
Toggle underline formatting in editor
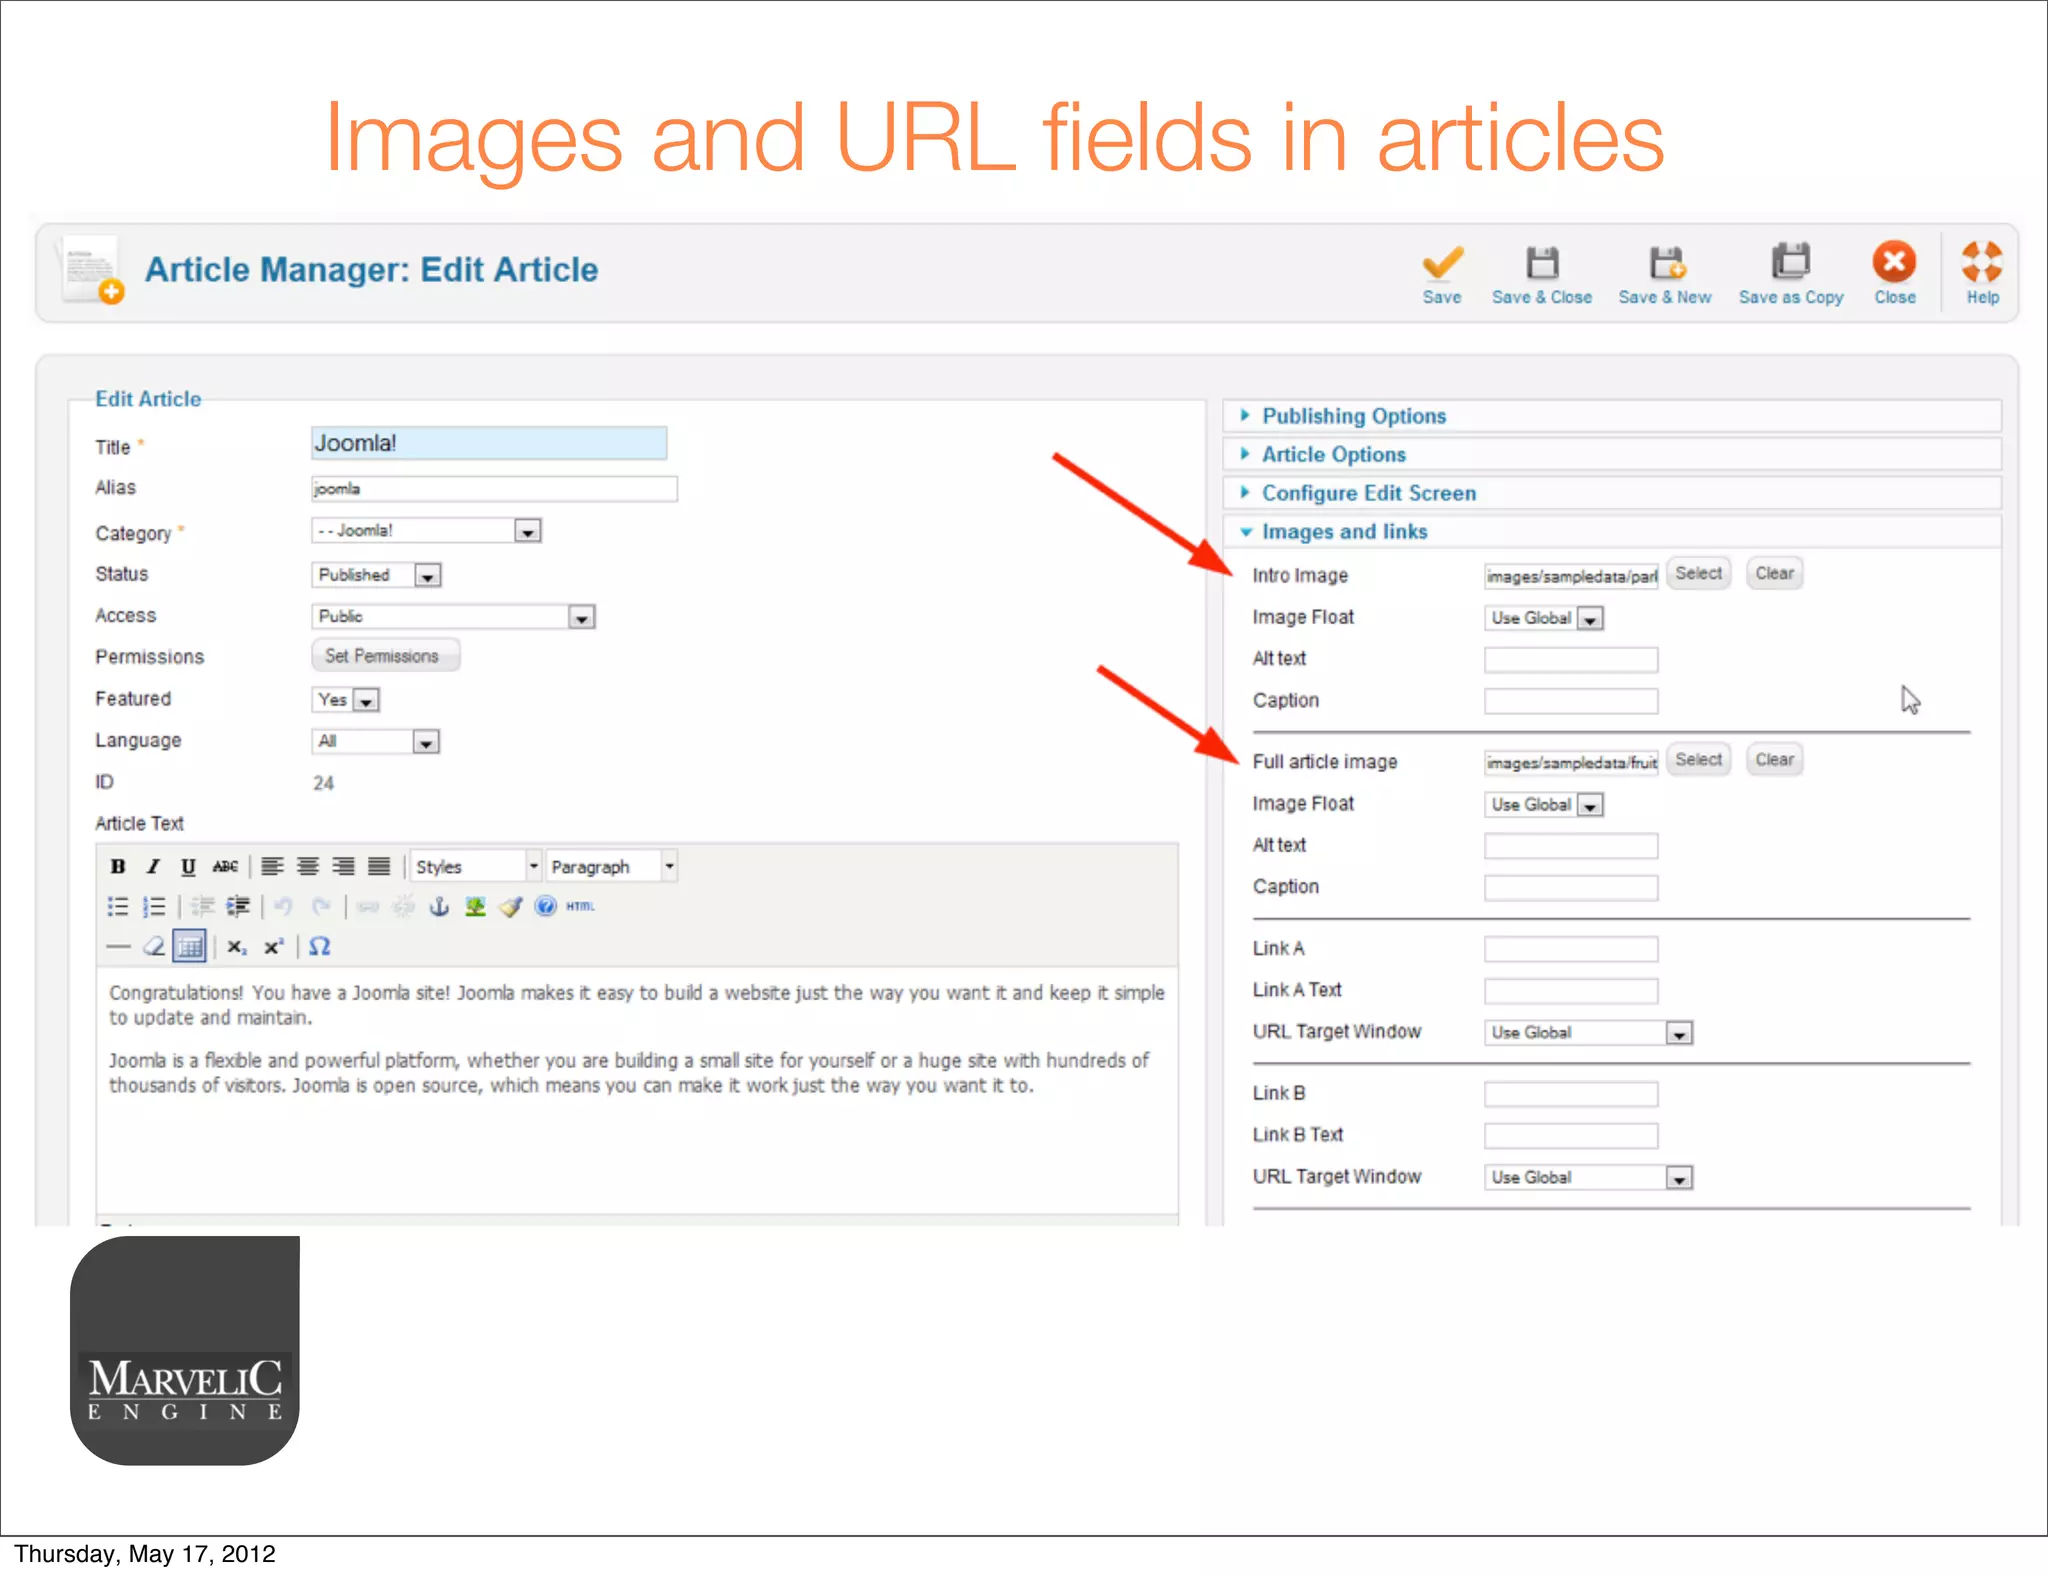[187, 866]
